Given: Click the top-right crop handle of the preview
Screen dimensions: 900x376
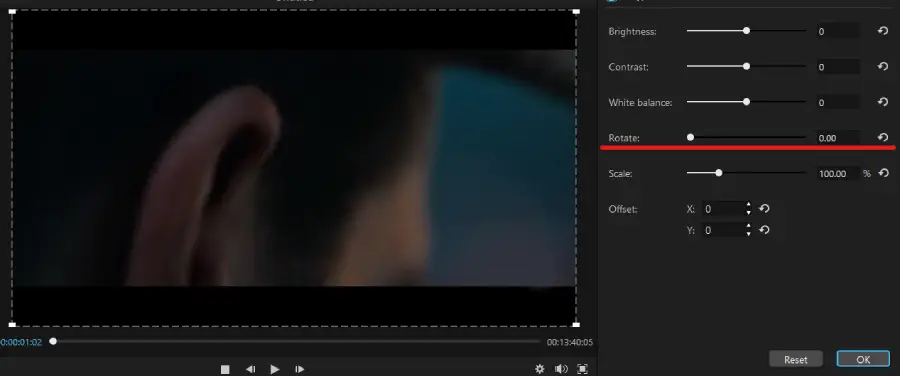Looking at the screenshot, I should tap(576, 11).
